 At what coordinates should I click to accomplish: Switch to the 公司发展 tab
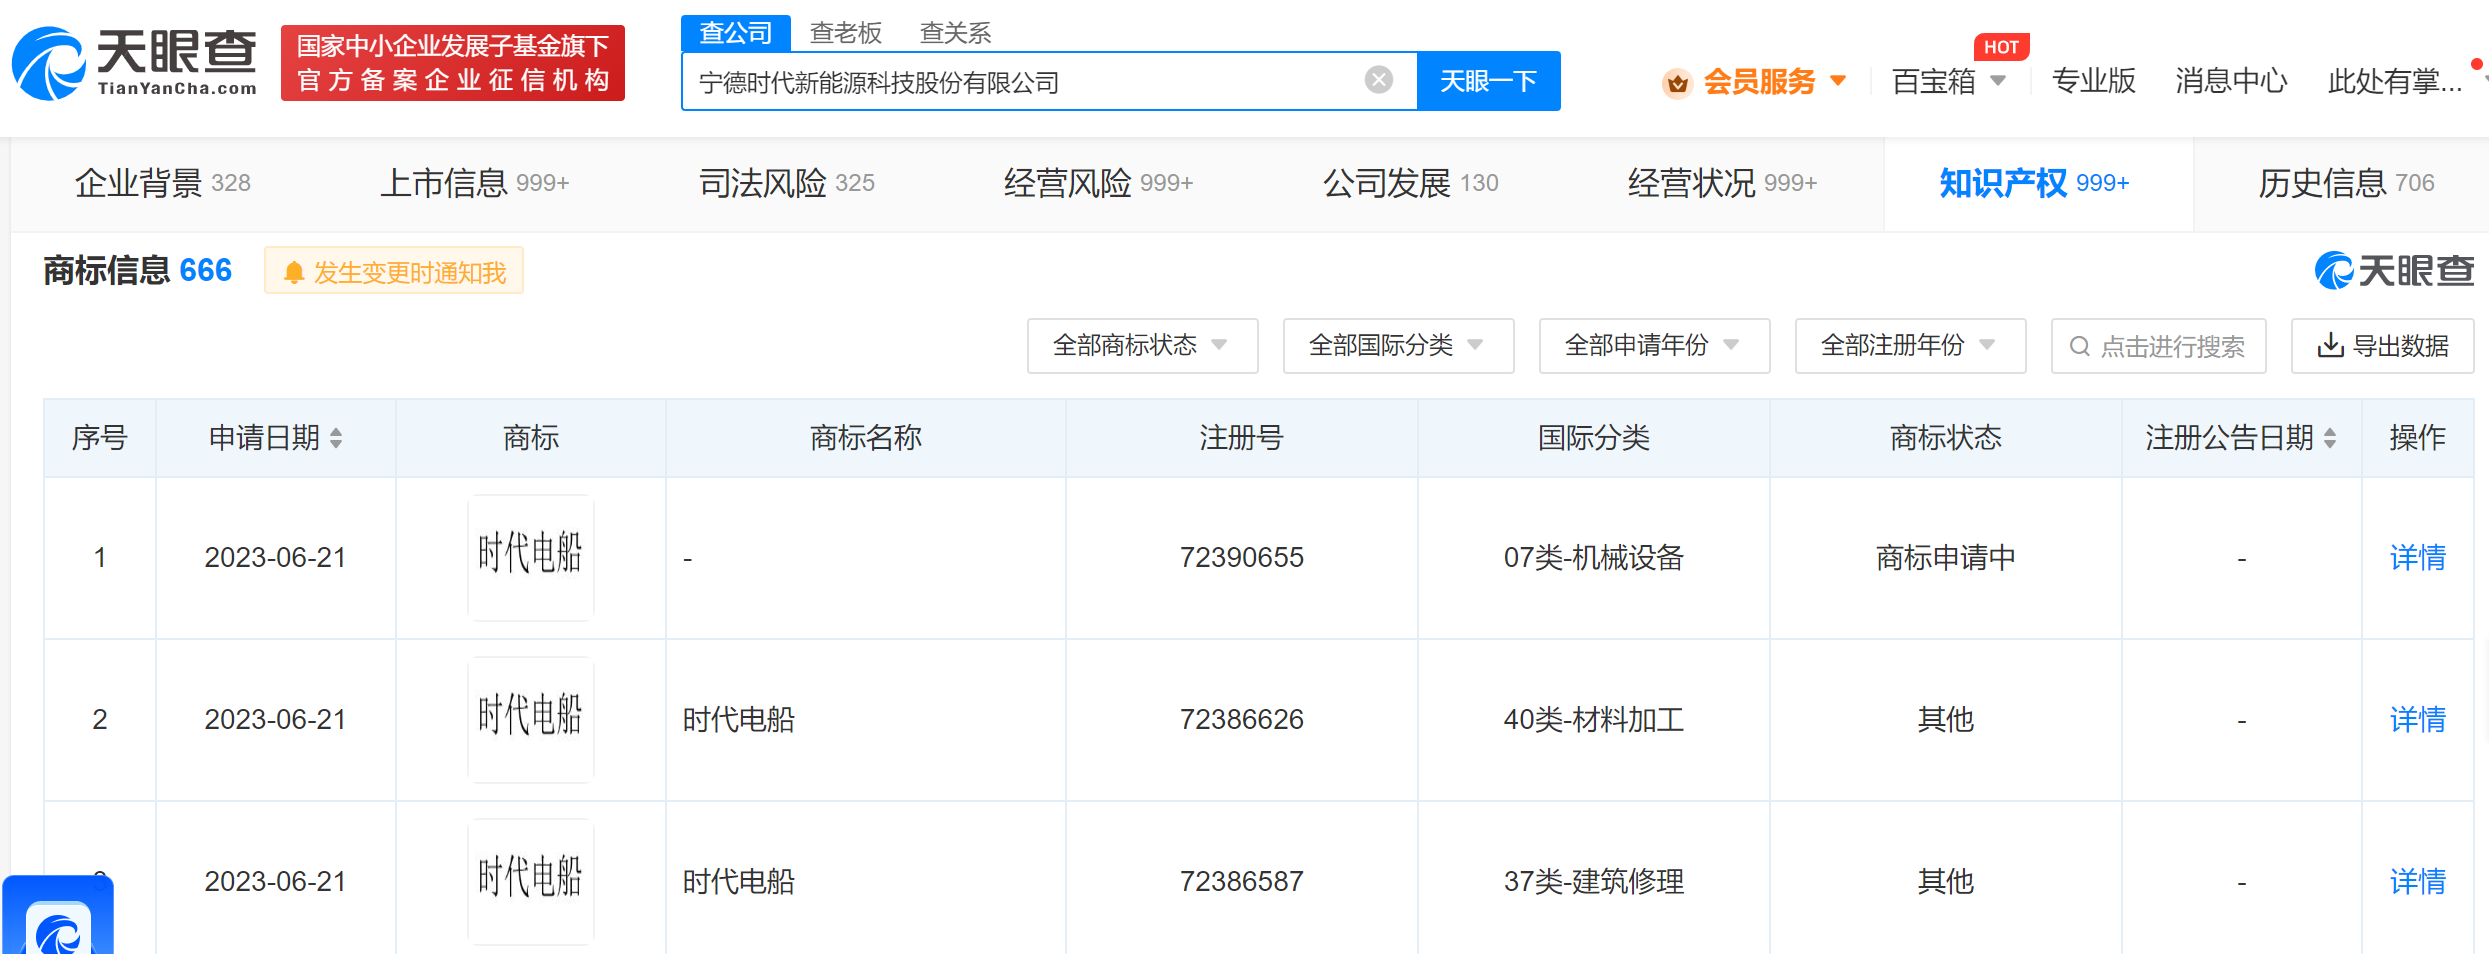click(1410, 183)
